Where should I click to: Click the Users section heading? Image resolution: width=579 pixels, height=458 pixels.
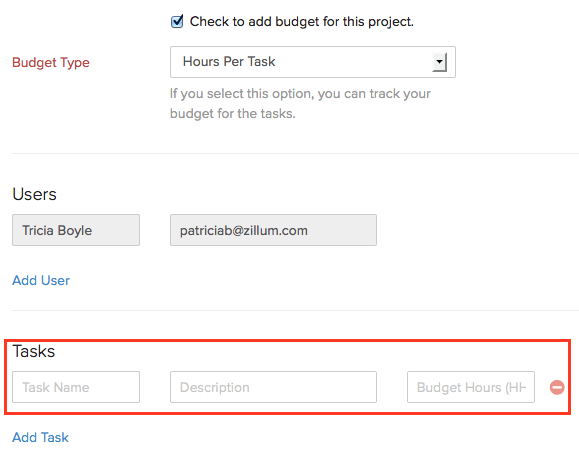pyautogui.click(x=34, y=194)
